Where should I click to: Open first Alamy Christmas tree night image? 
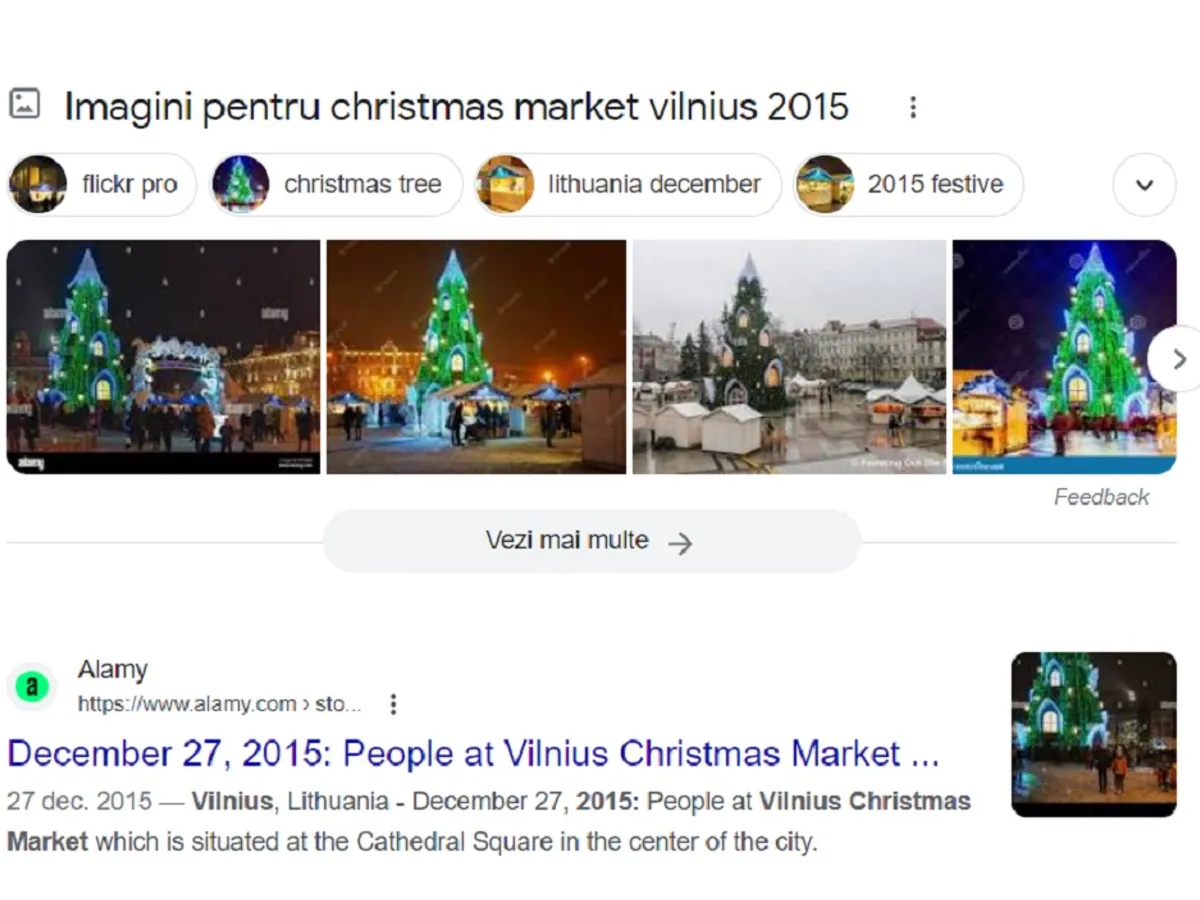click(x=163, y=357)
